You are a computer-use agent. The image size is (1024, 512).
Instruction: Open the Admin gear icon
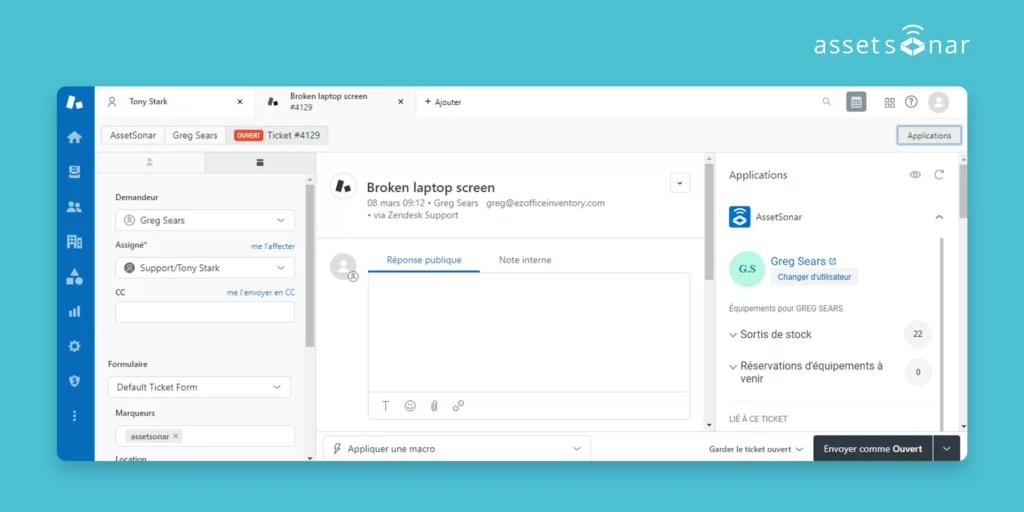click(74, 346)
